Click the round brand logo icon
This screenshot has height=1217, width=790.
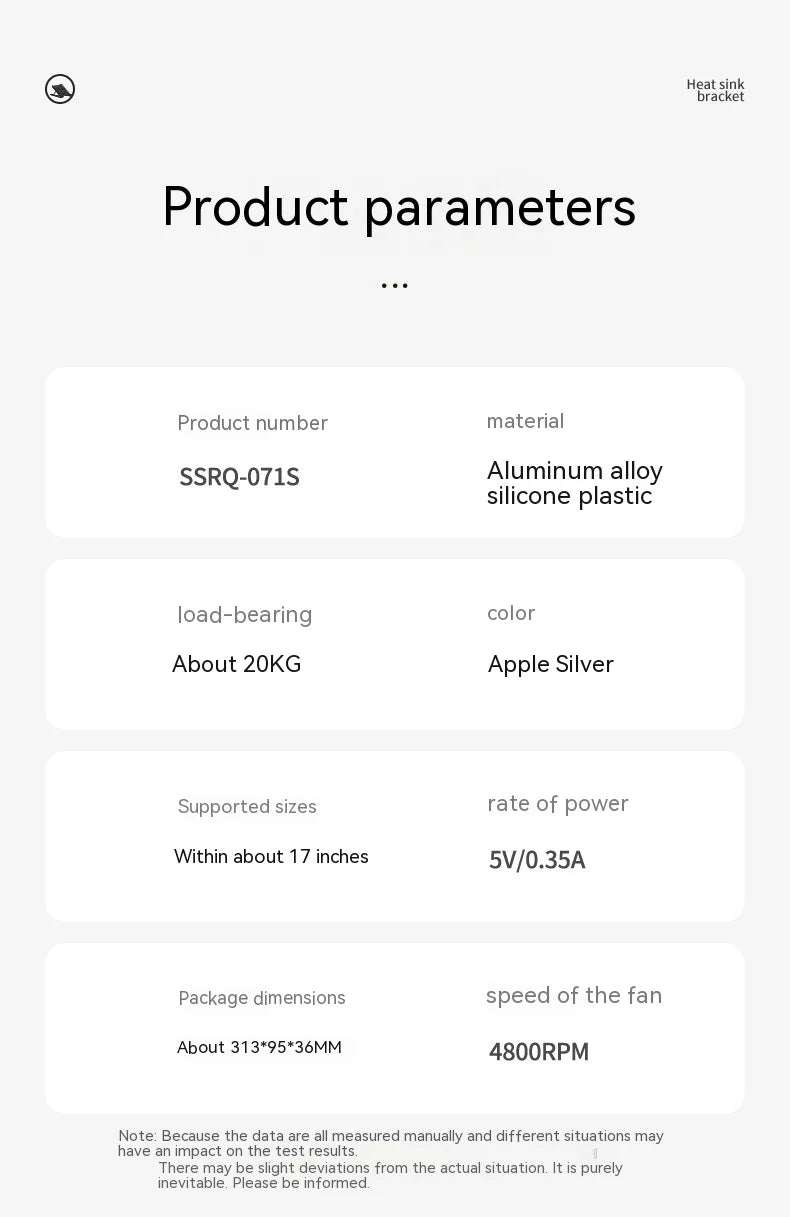(60, 89)
